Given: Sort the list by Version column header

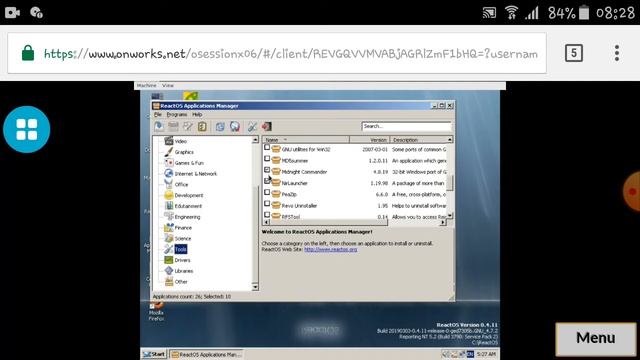Looking at the screenshot, I should (x=369, y=140).
